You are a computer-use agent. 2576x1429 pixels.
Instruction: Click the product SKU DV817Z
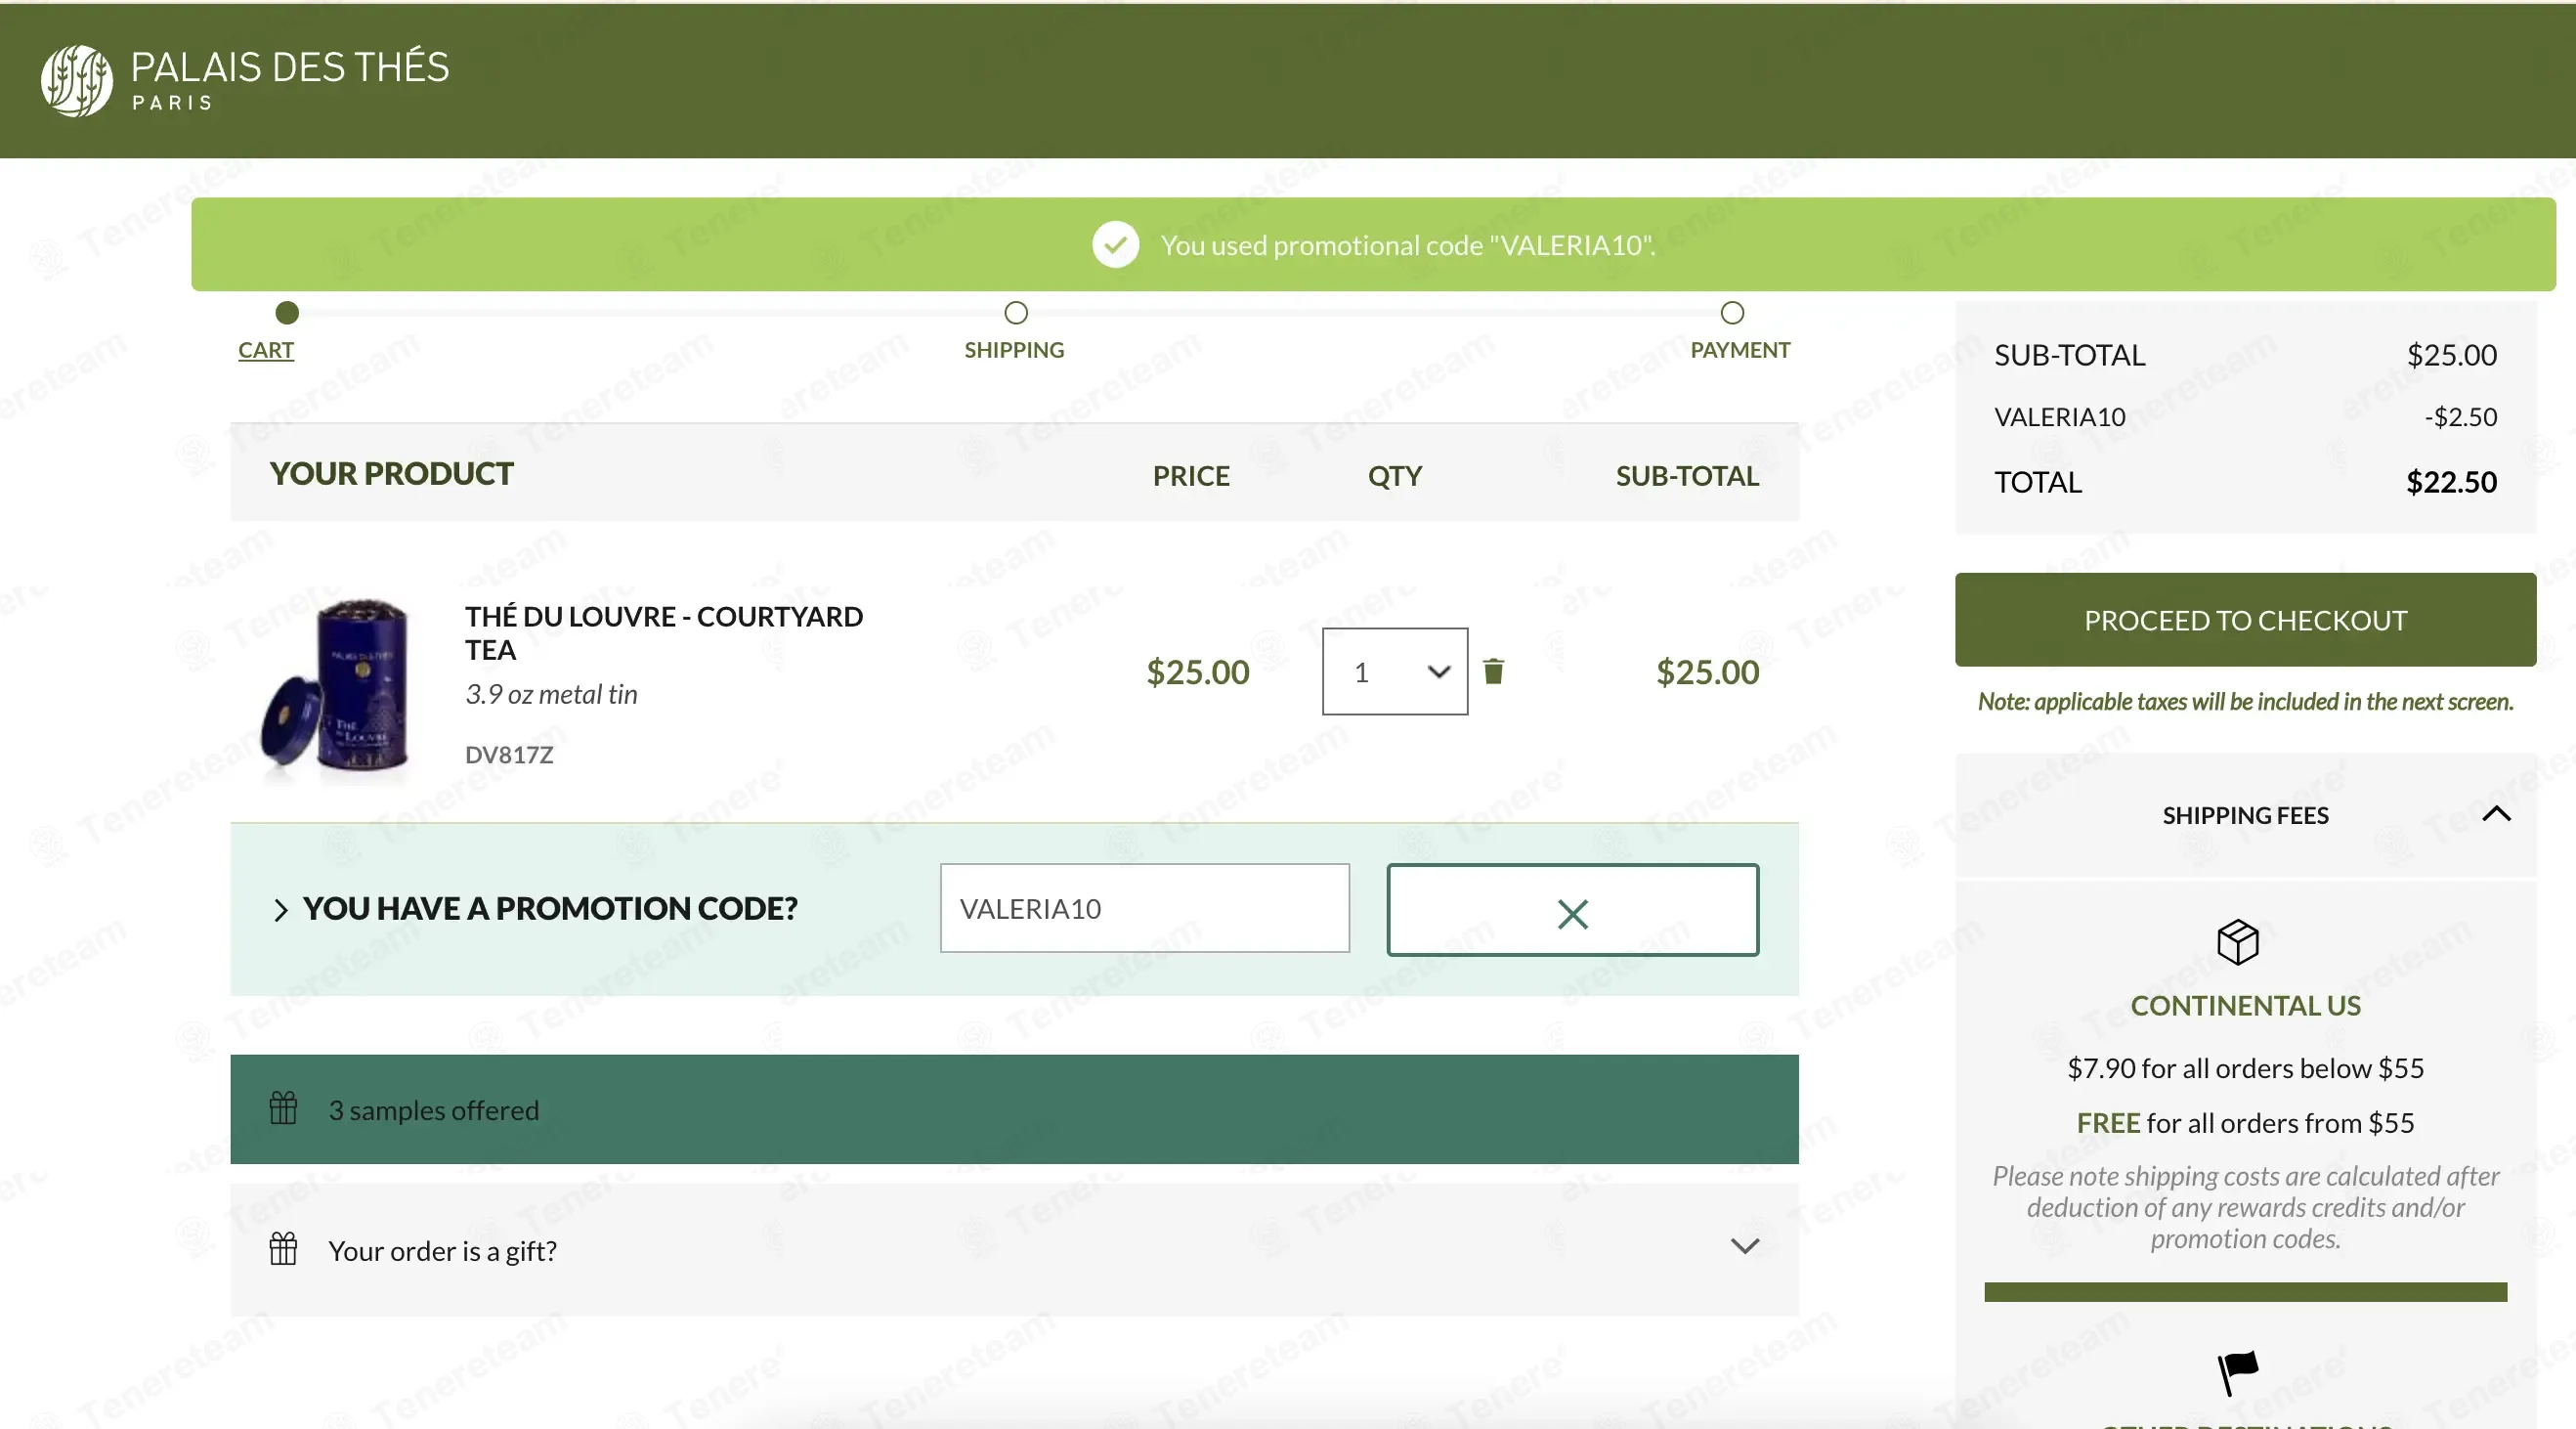509,755
